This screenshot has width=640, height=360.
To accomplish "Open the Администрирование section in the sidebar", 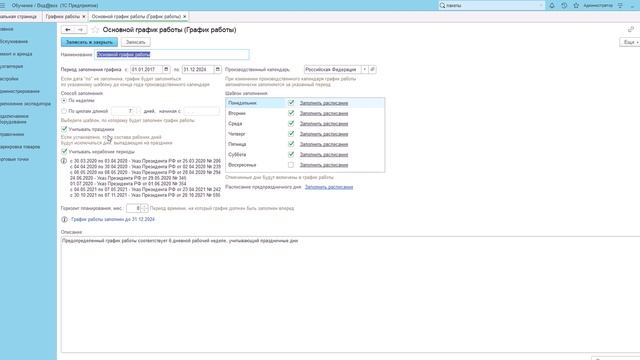I will (x=20, y=91).
